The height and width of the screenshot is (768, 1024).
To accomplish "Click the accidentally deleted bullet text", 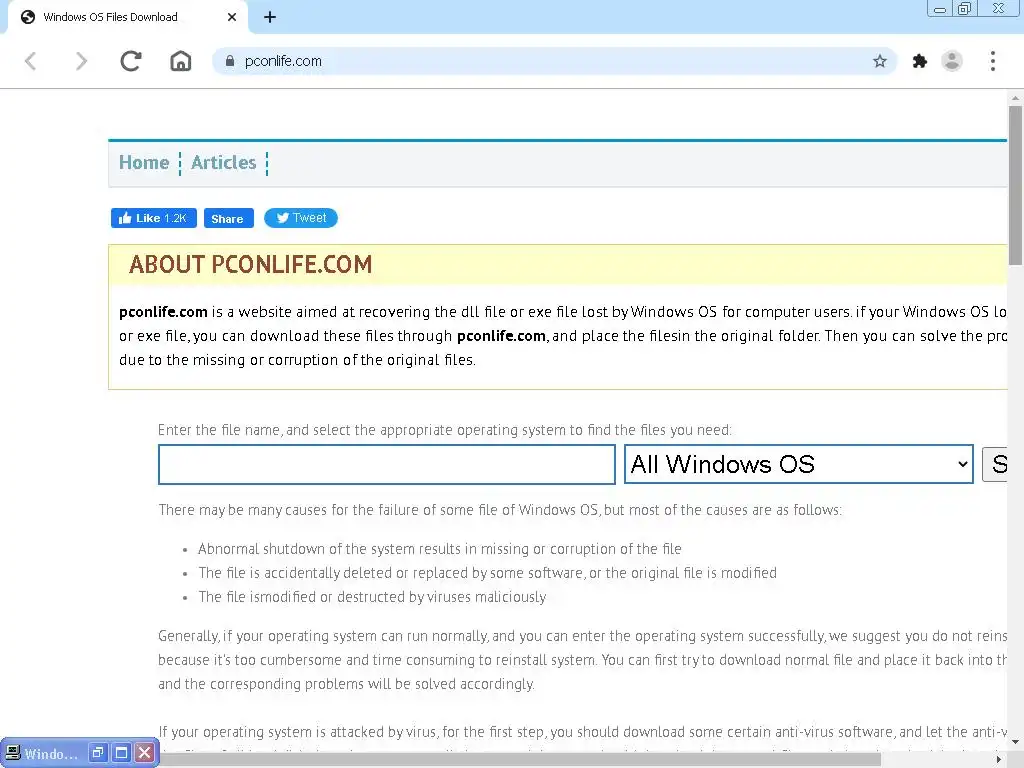I will (x=487, y=573).
